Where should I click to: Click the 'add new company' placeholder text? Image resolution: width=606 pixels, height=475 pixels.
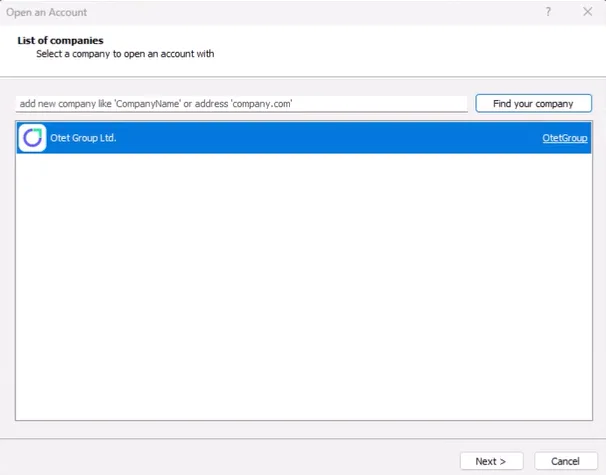(60, 104)
